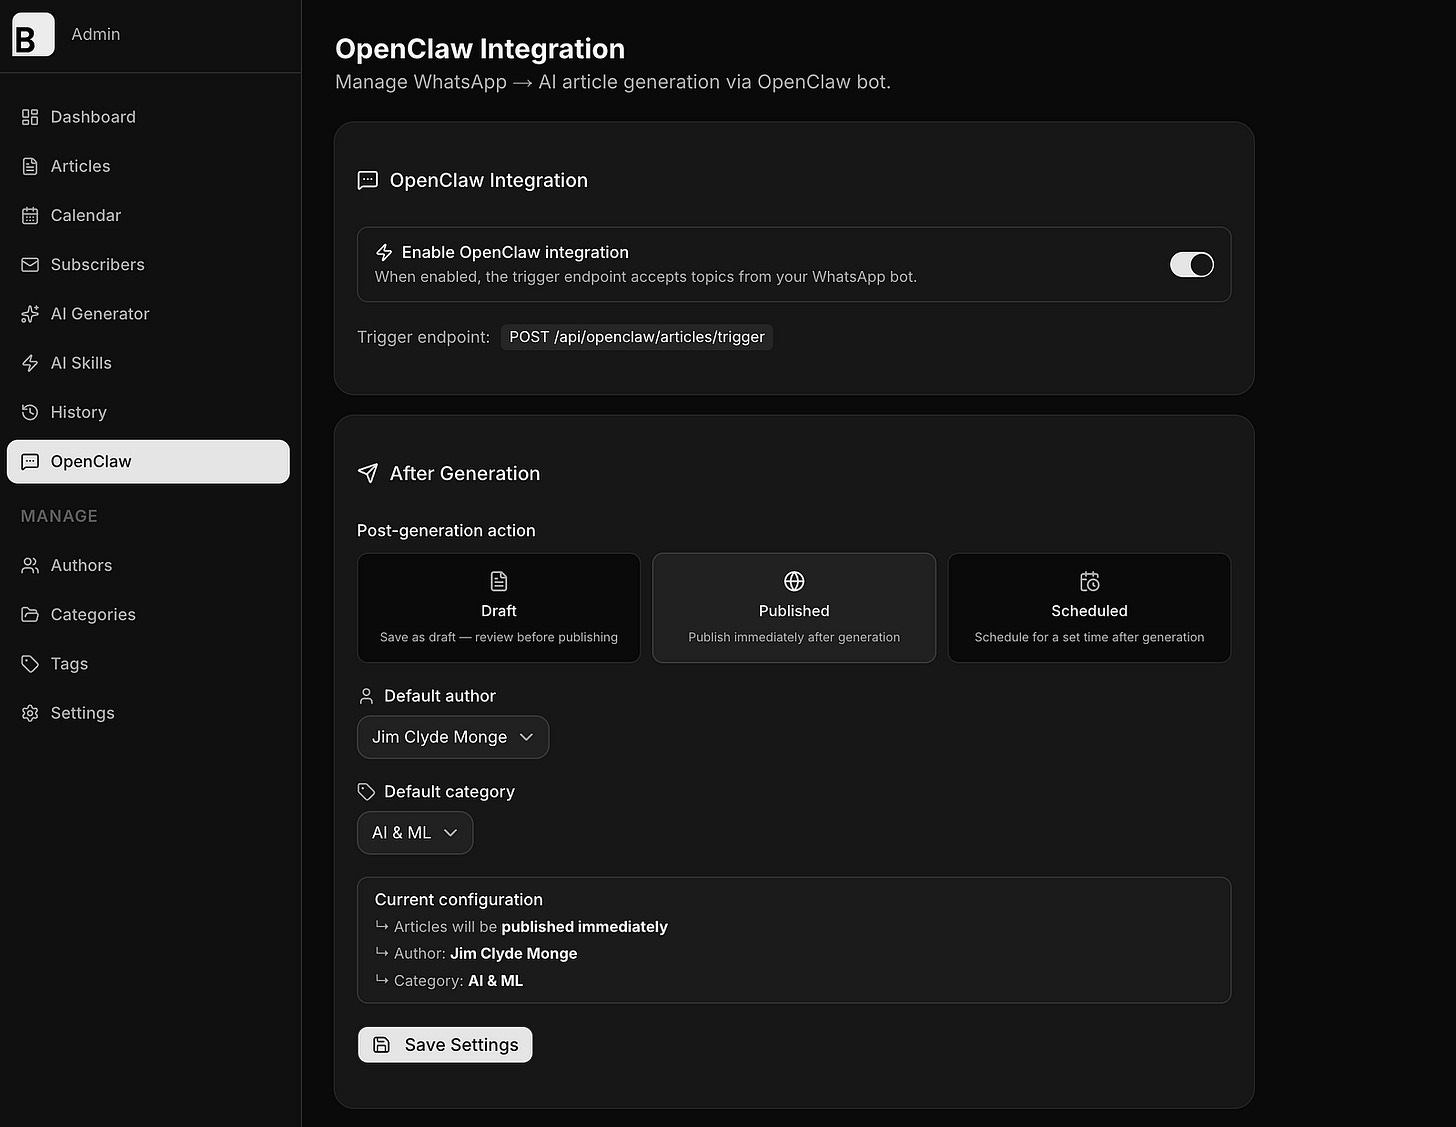Click the Scheduled calendar-clock icon
Screen dimensions: 1456x1127
(x=1090, y=581)
